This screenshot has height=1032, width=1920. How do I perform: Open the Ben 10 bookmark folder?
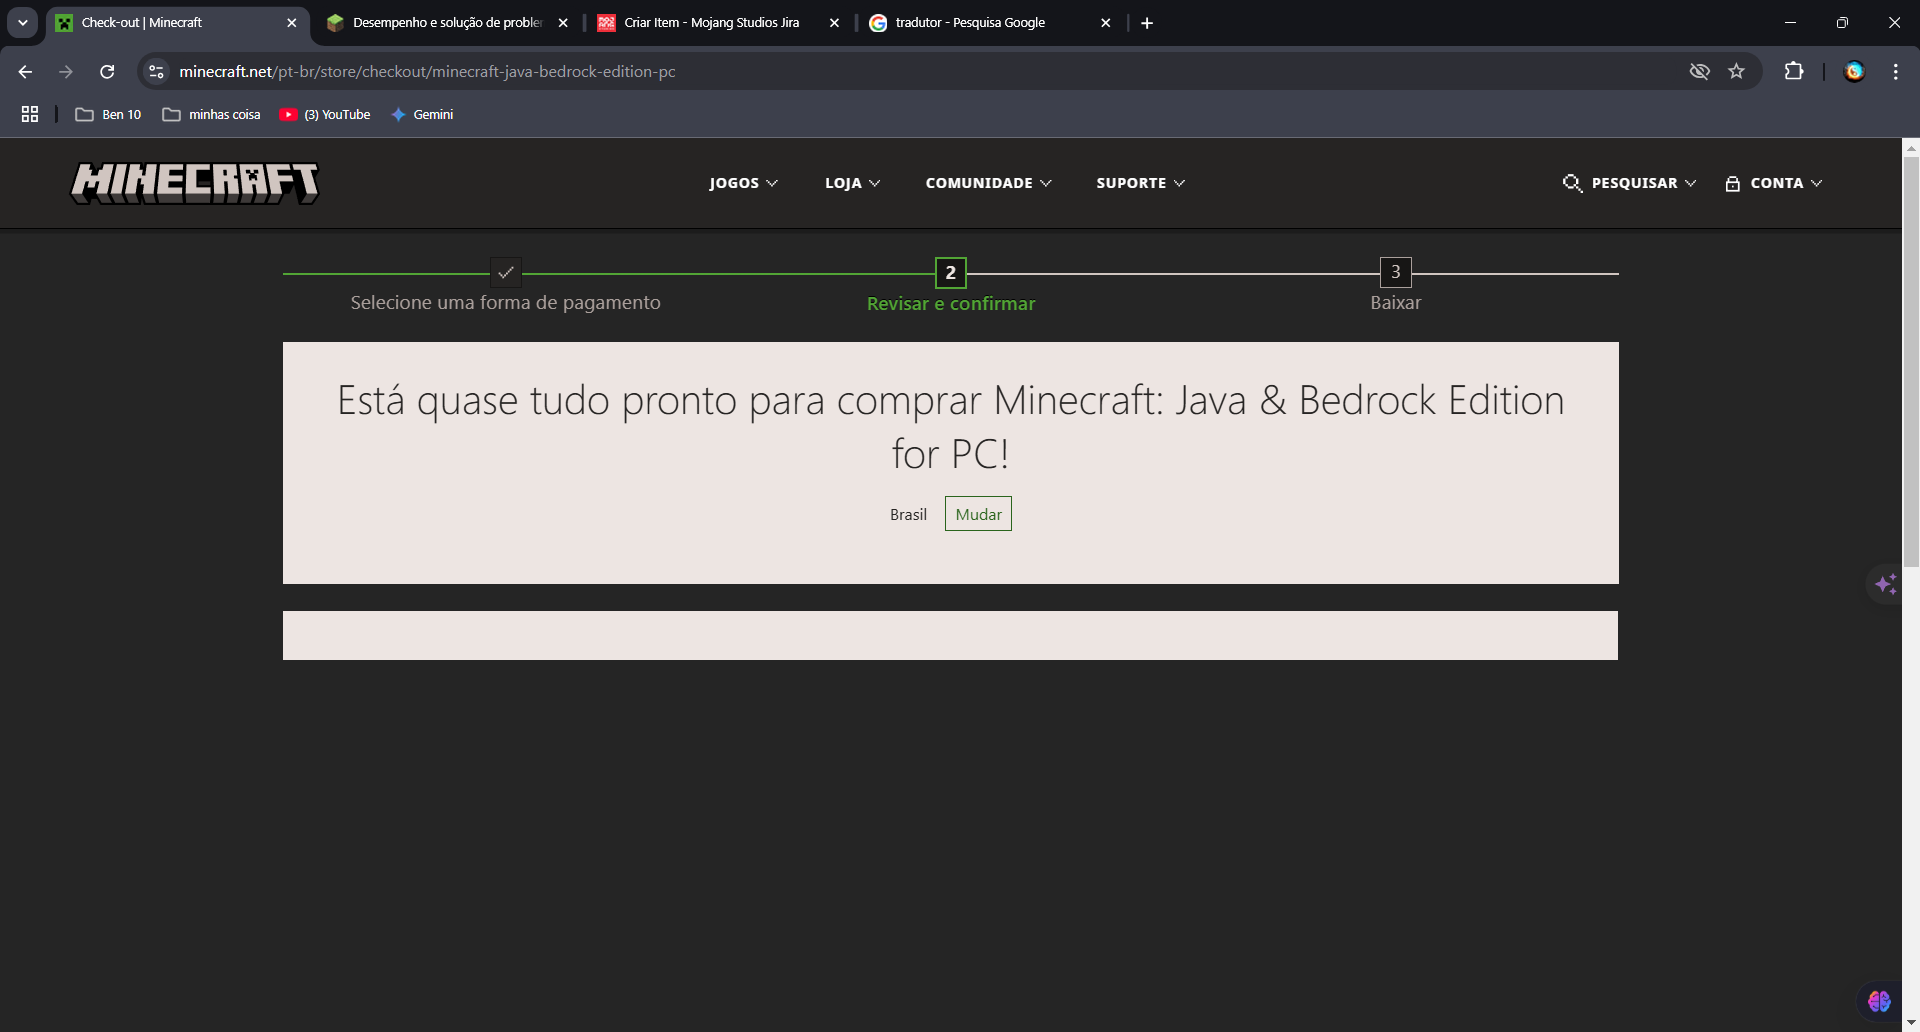coord(108,115)
